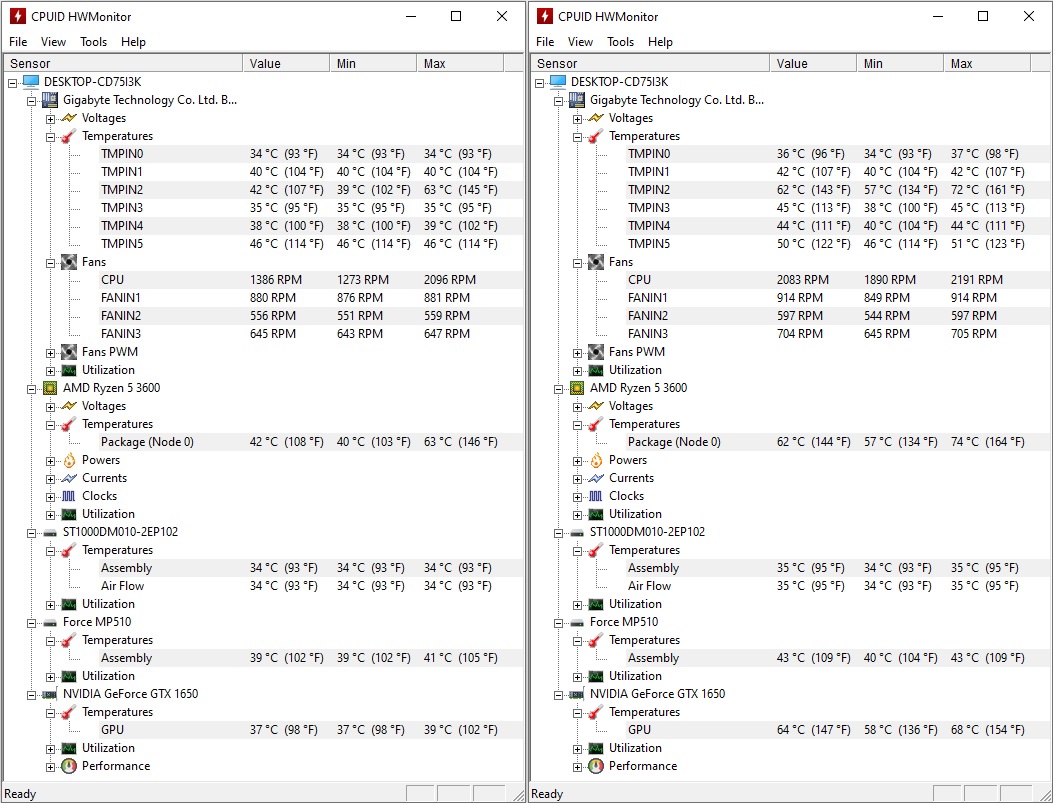The height and width of the screenshot is (803, 1054).
Task: Click the DESKTOP-CD75I3K computer icon in right window
Action: pyautogui.click(x=558, y=82)
